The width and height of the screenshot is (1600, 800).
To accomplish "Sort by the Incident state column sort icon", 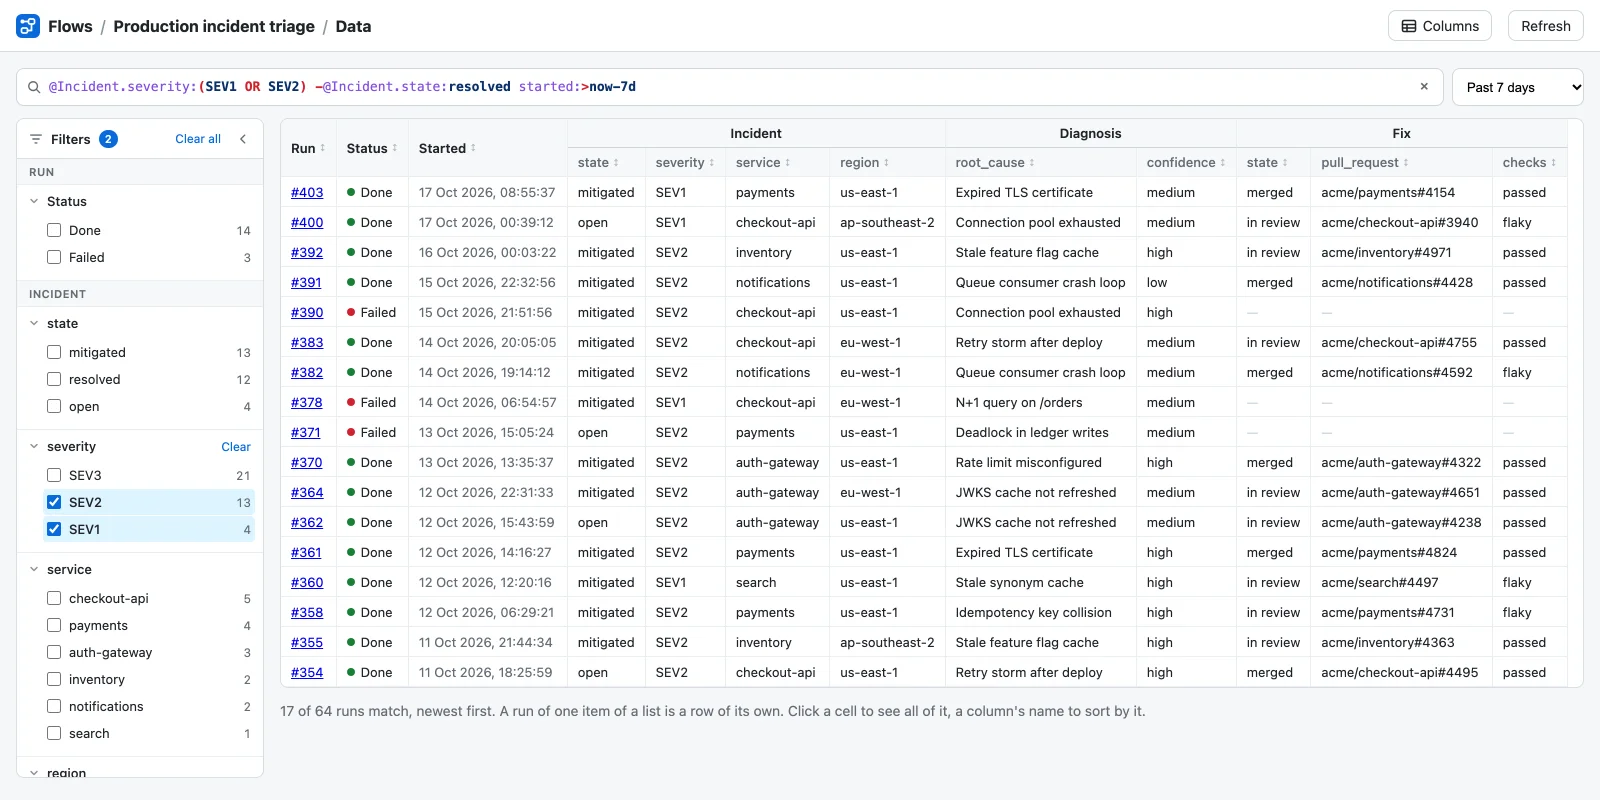I will tap(616, 163).
